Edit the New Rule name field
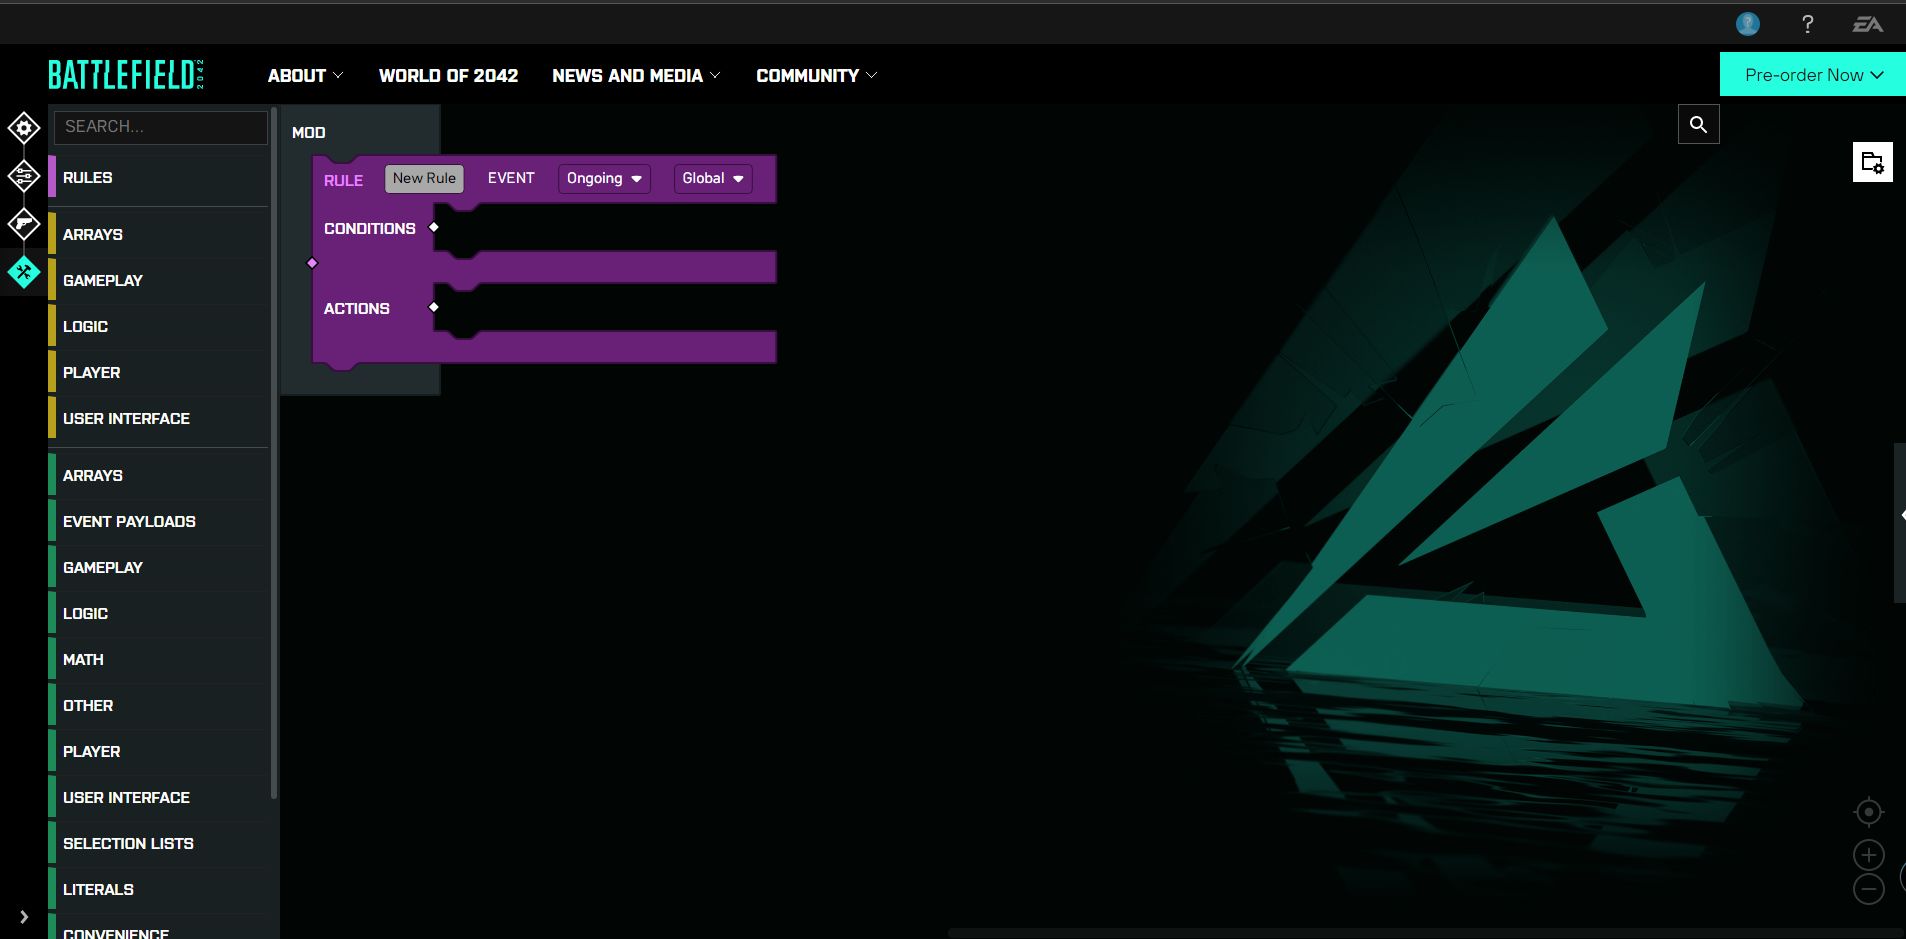Image resolution: width=1906 pixels, height=939 pixels. point(424,178)
